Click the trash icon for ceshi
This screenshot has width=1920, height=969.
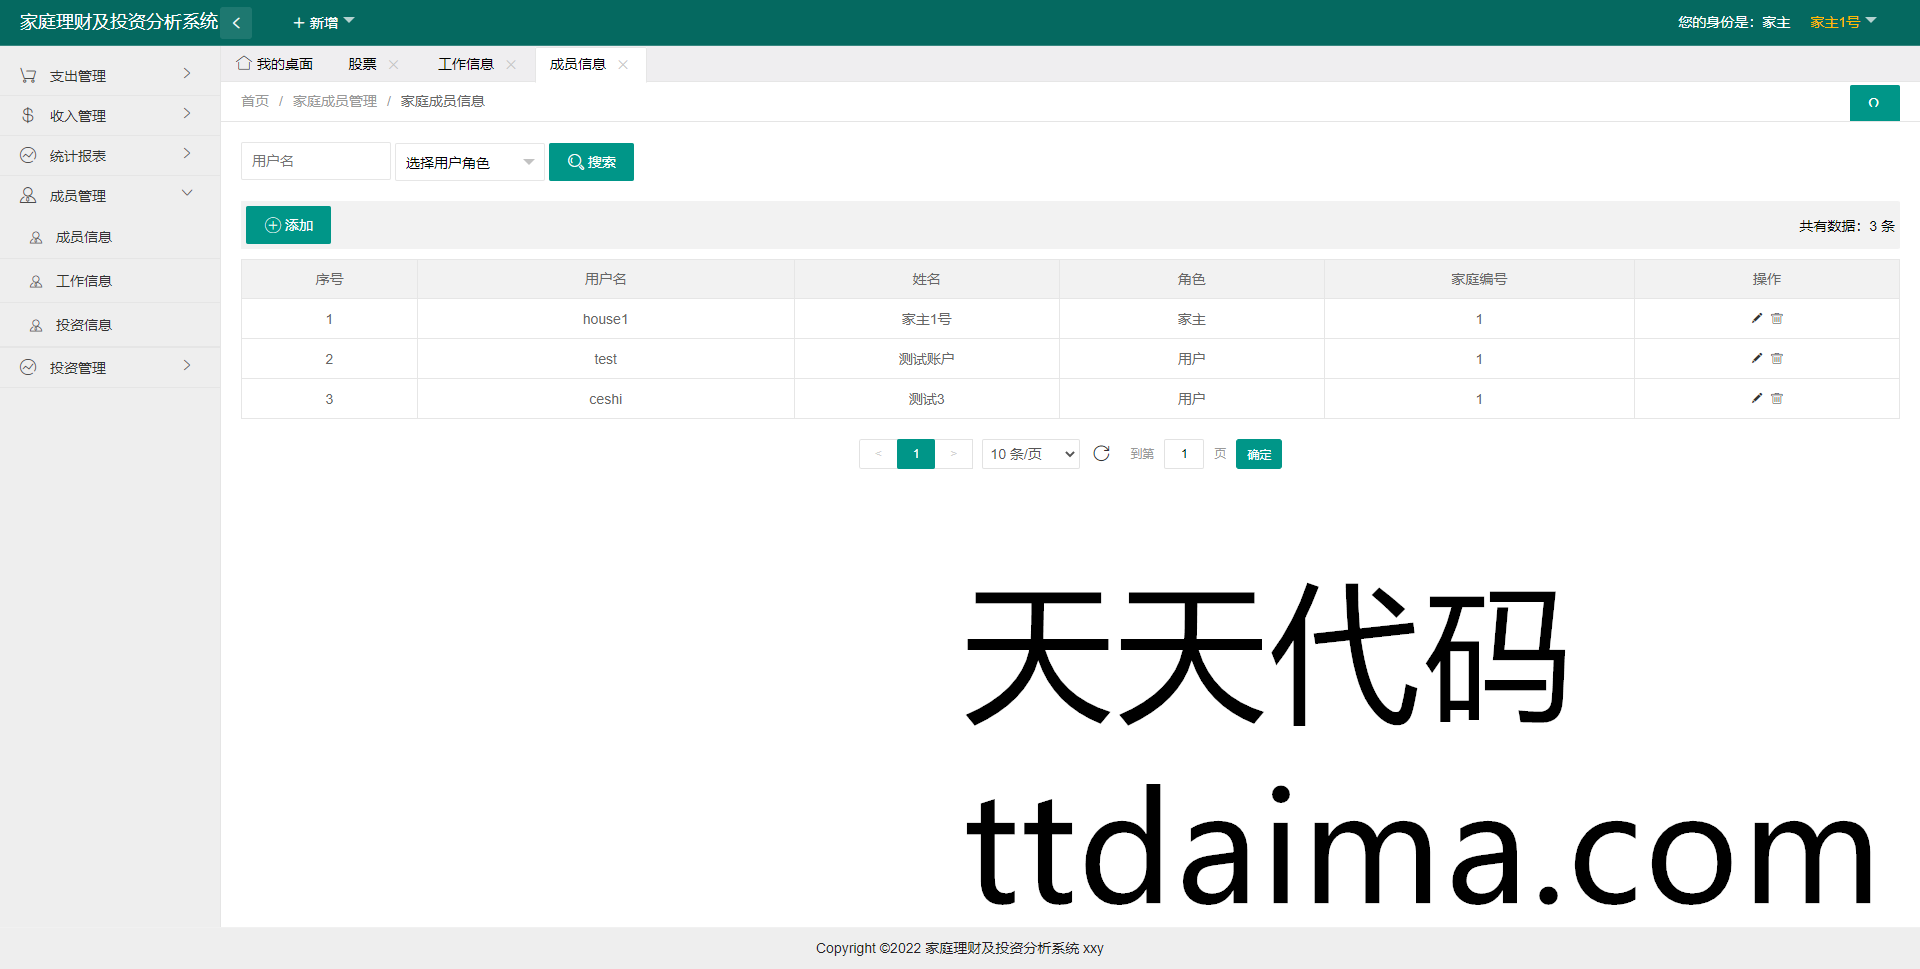(1777, 398)
